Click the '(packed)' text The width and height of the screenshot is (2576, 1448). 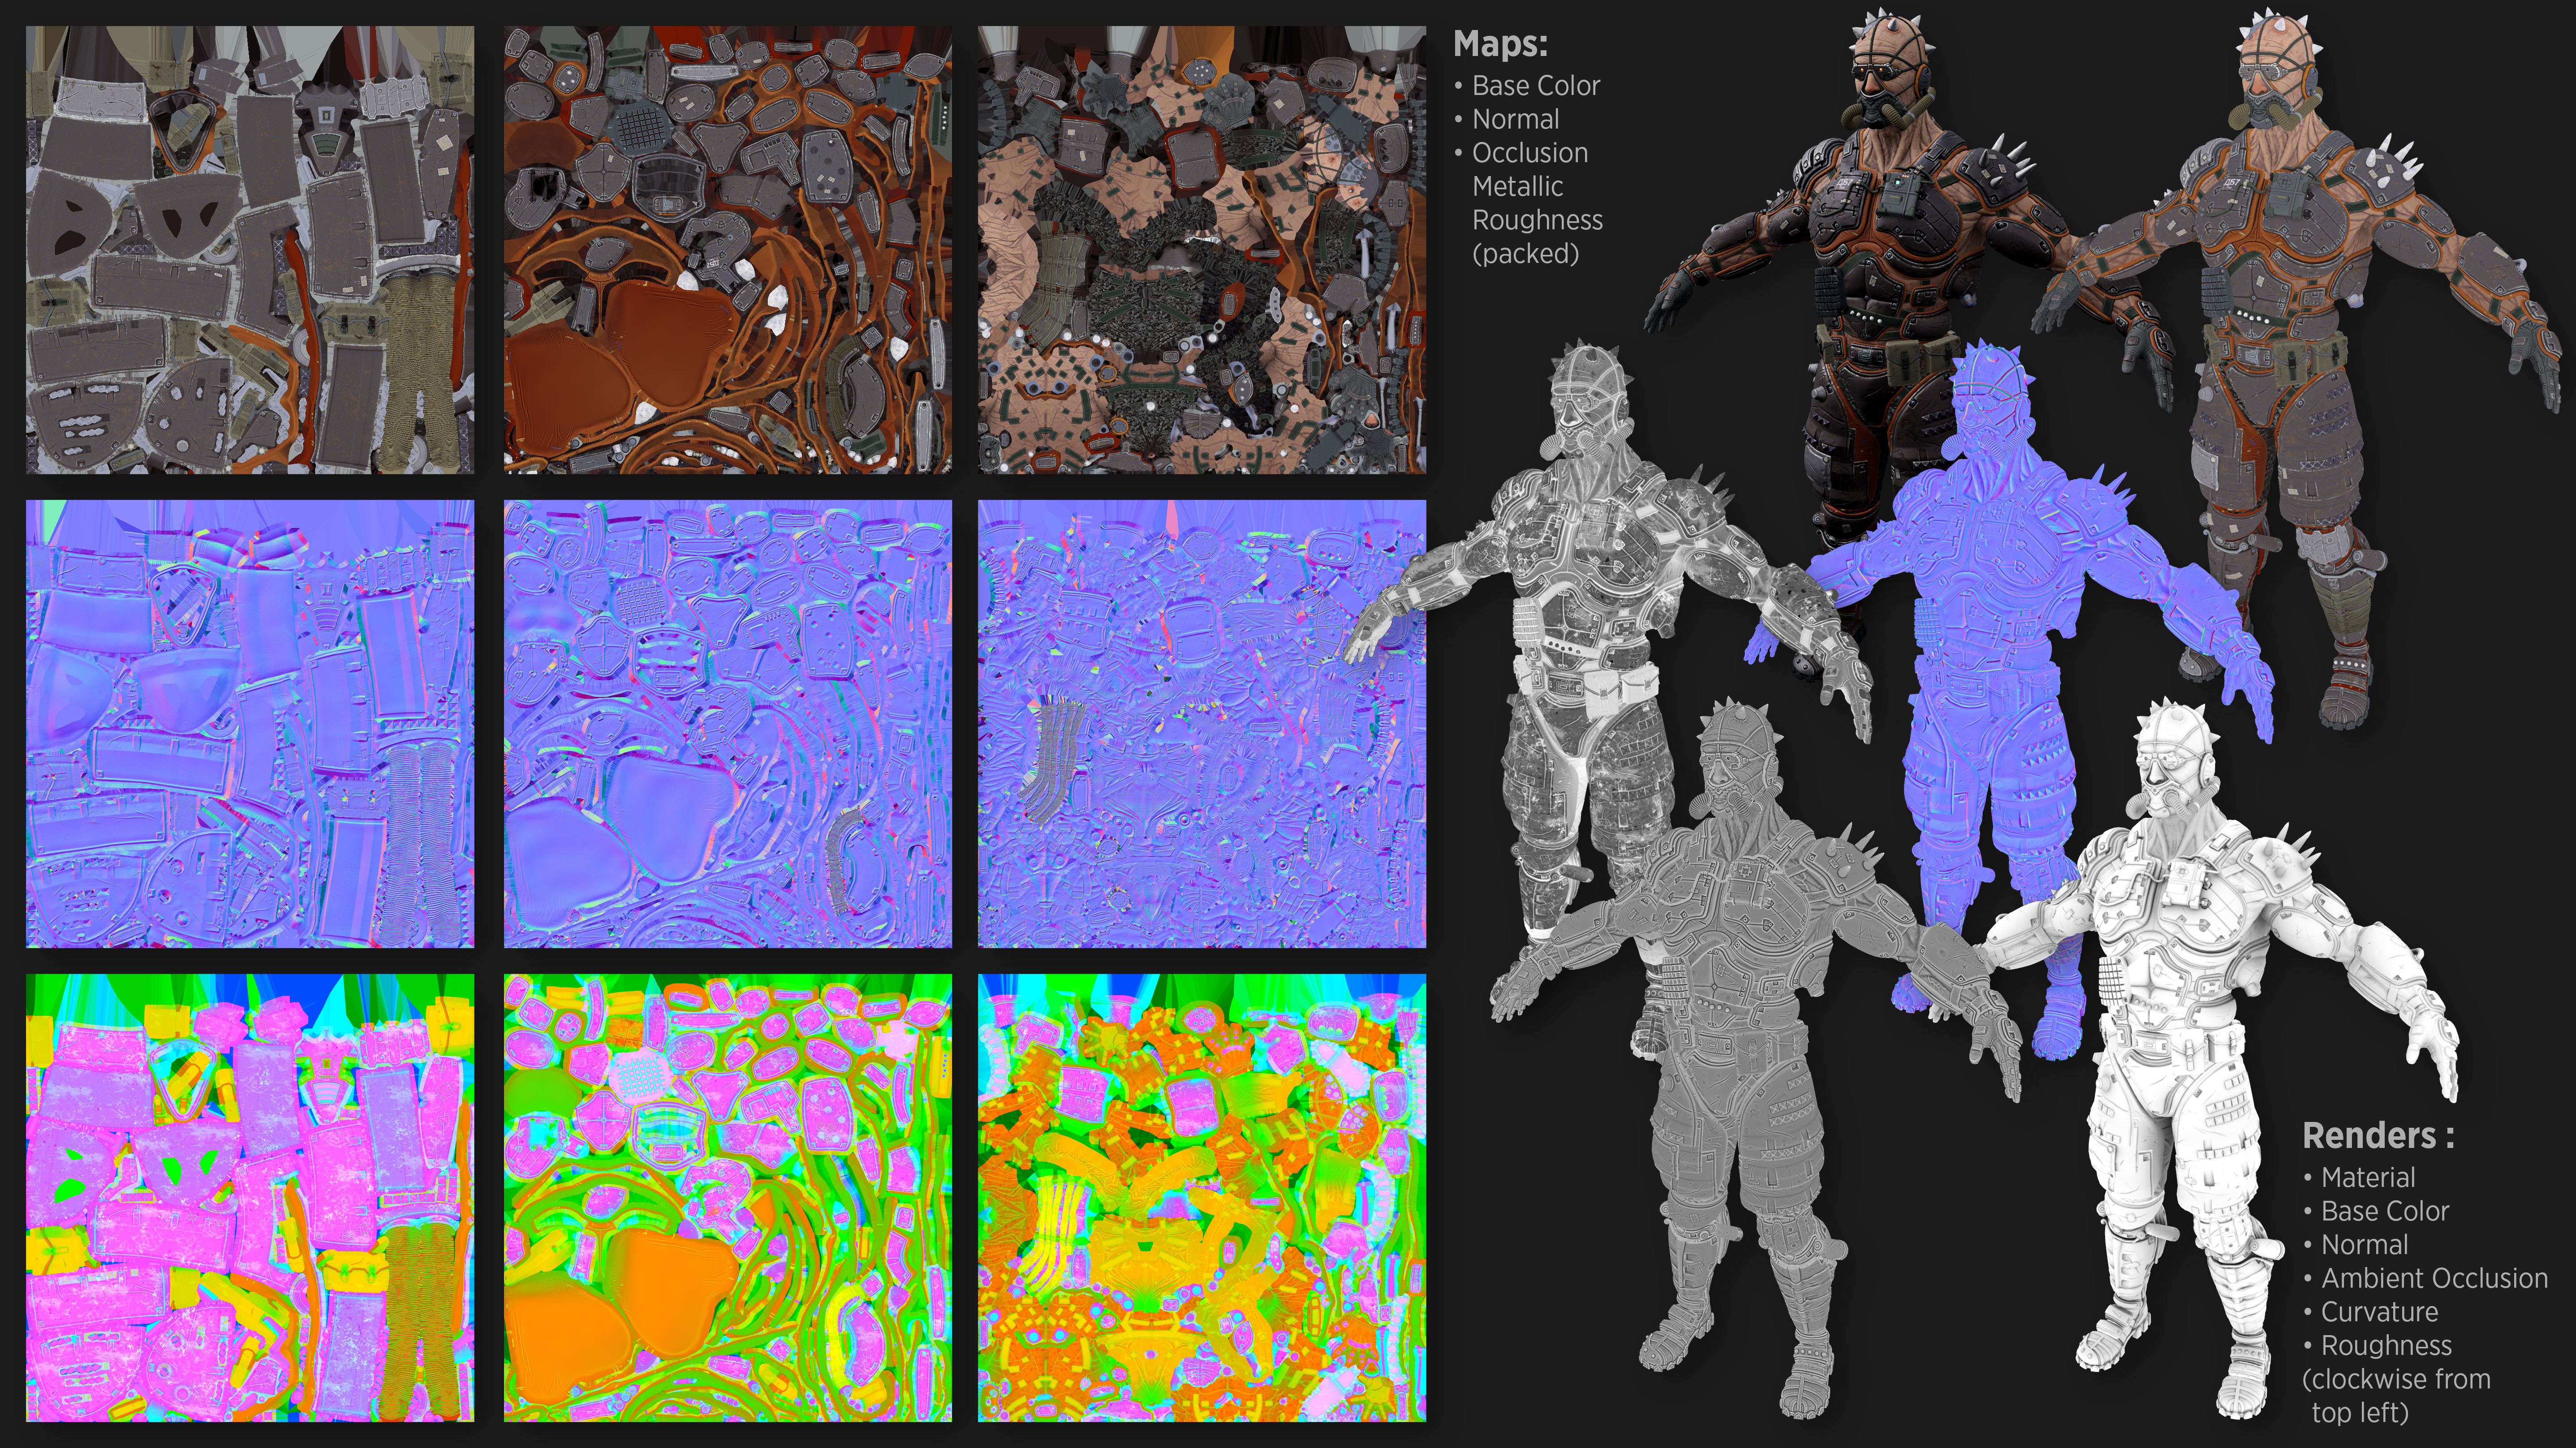(x=1525, y=254)
